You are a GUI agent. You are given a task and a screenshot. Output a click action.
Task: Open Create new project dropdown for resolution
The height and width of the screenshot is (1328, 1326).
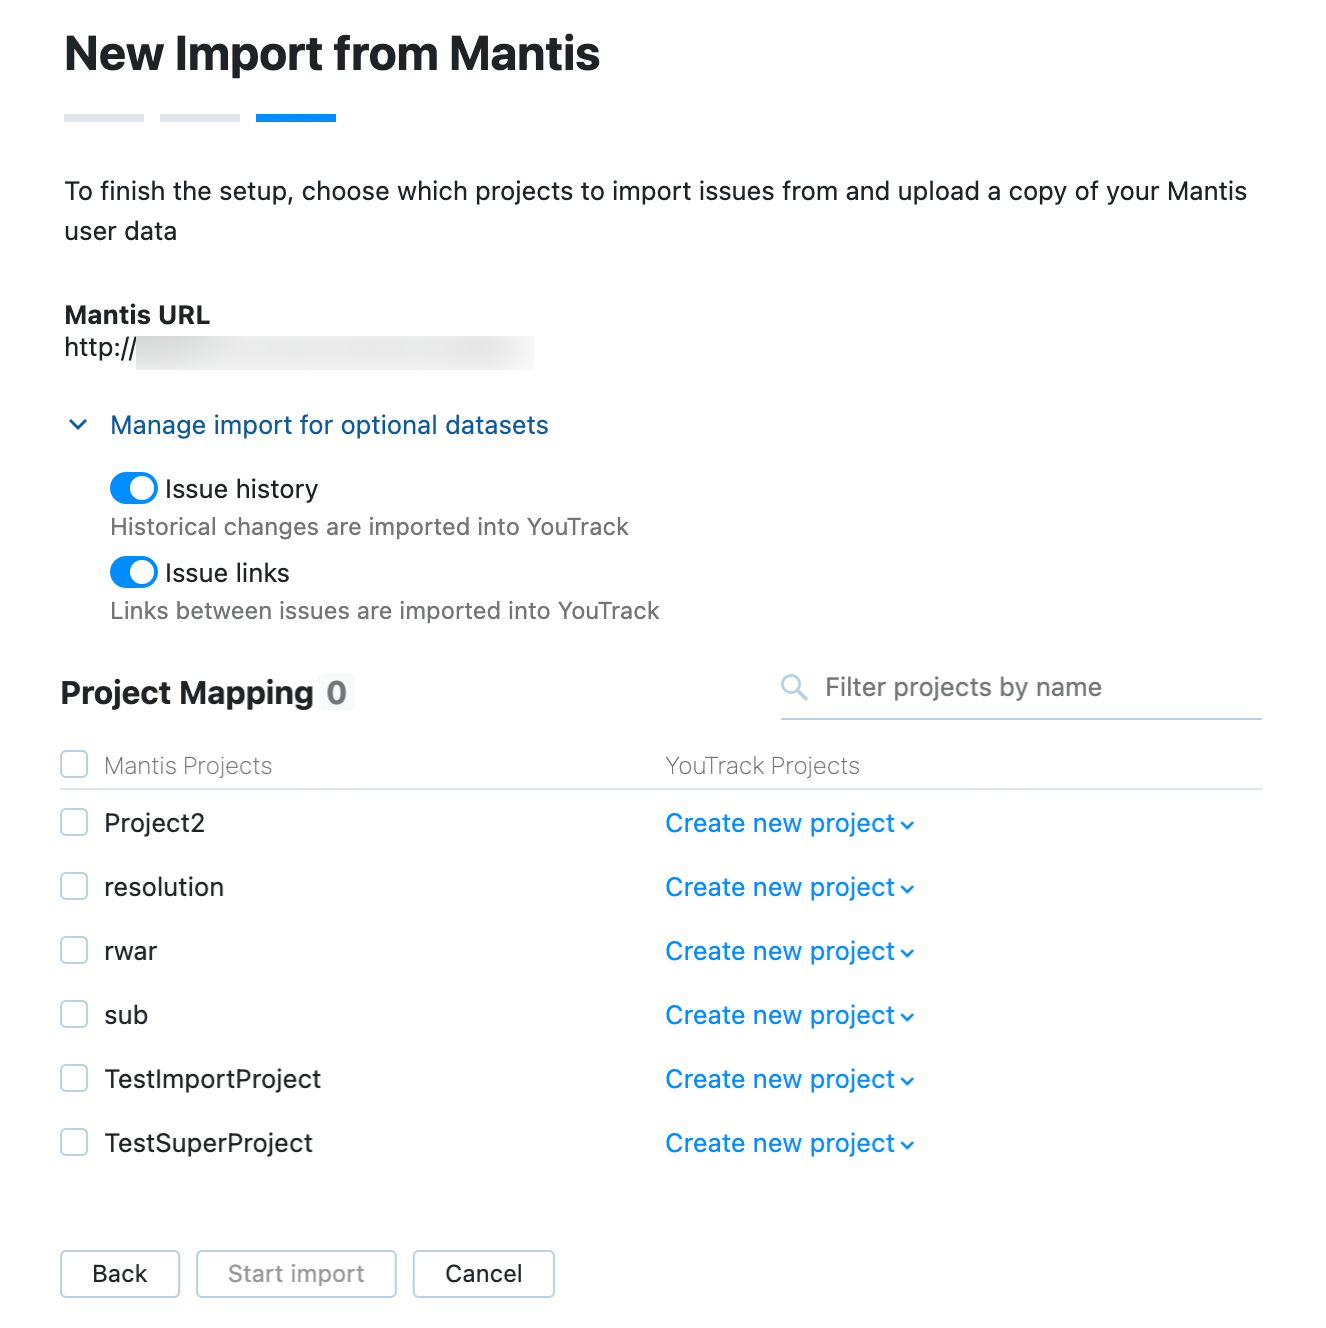(789, 887)
